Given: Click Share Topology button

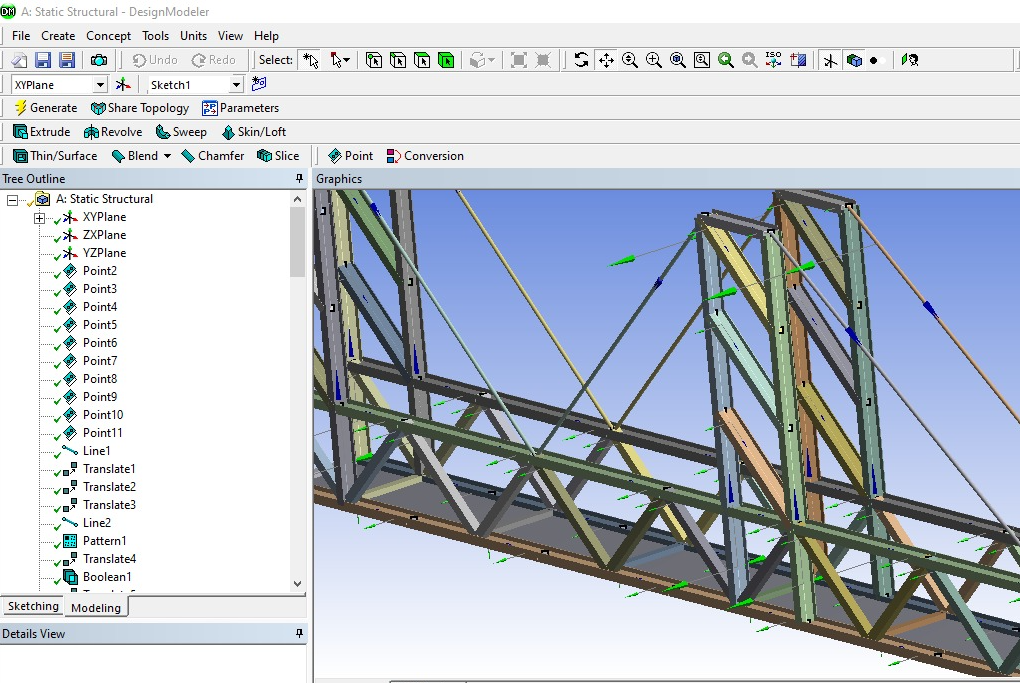Looking at the screenshot, I should click(140, 108).
